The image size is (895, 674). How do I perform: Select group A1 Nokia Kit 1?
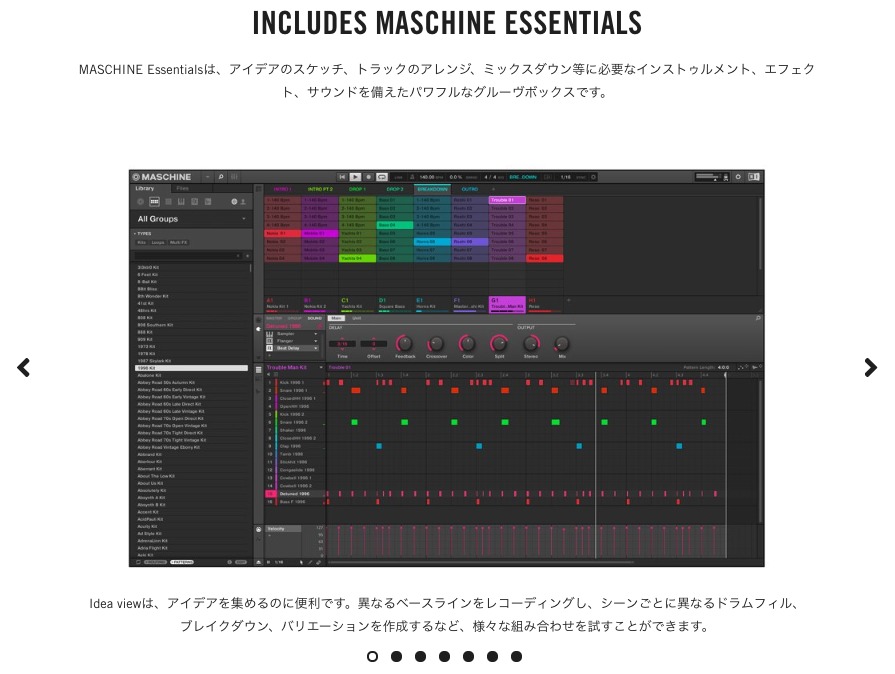click(282, 304)
